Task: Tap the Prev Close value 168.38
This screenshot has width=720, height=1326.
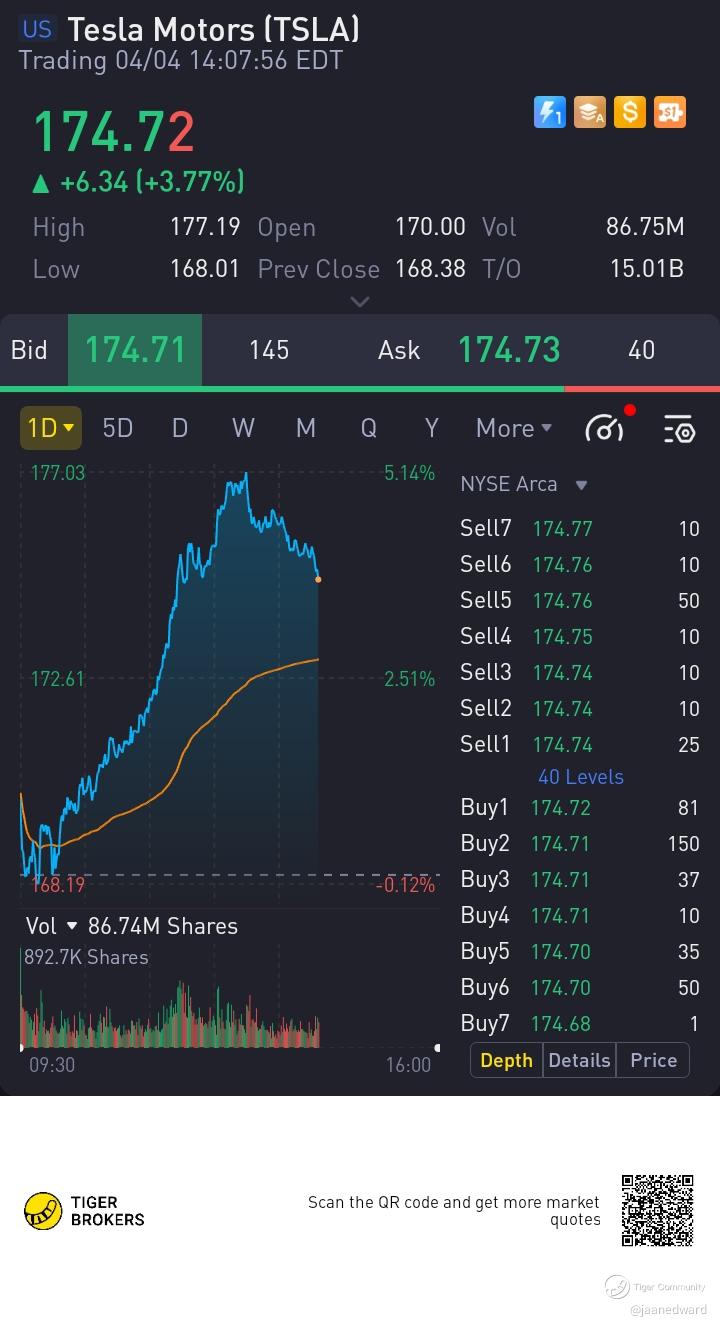Action: click(430, 269)
